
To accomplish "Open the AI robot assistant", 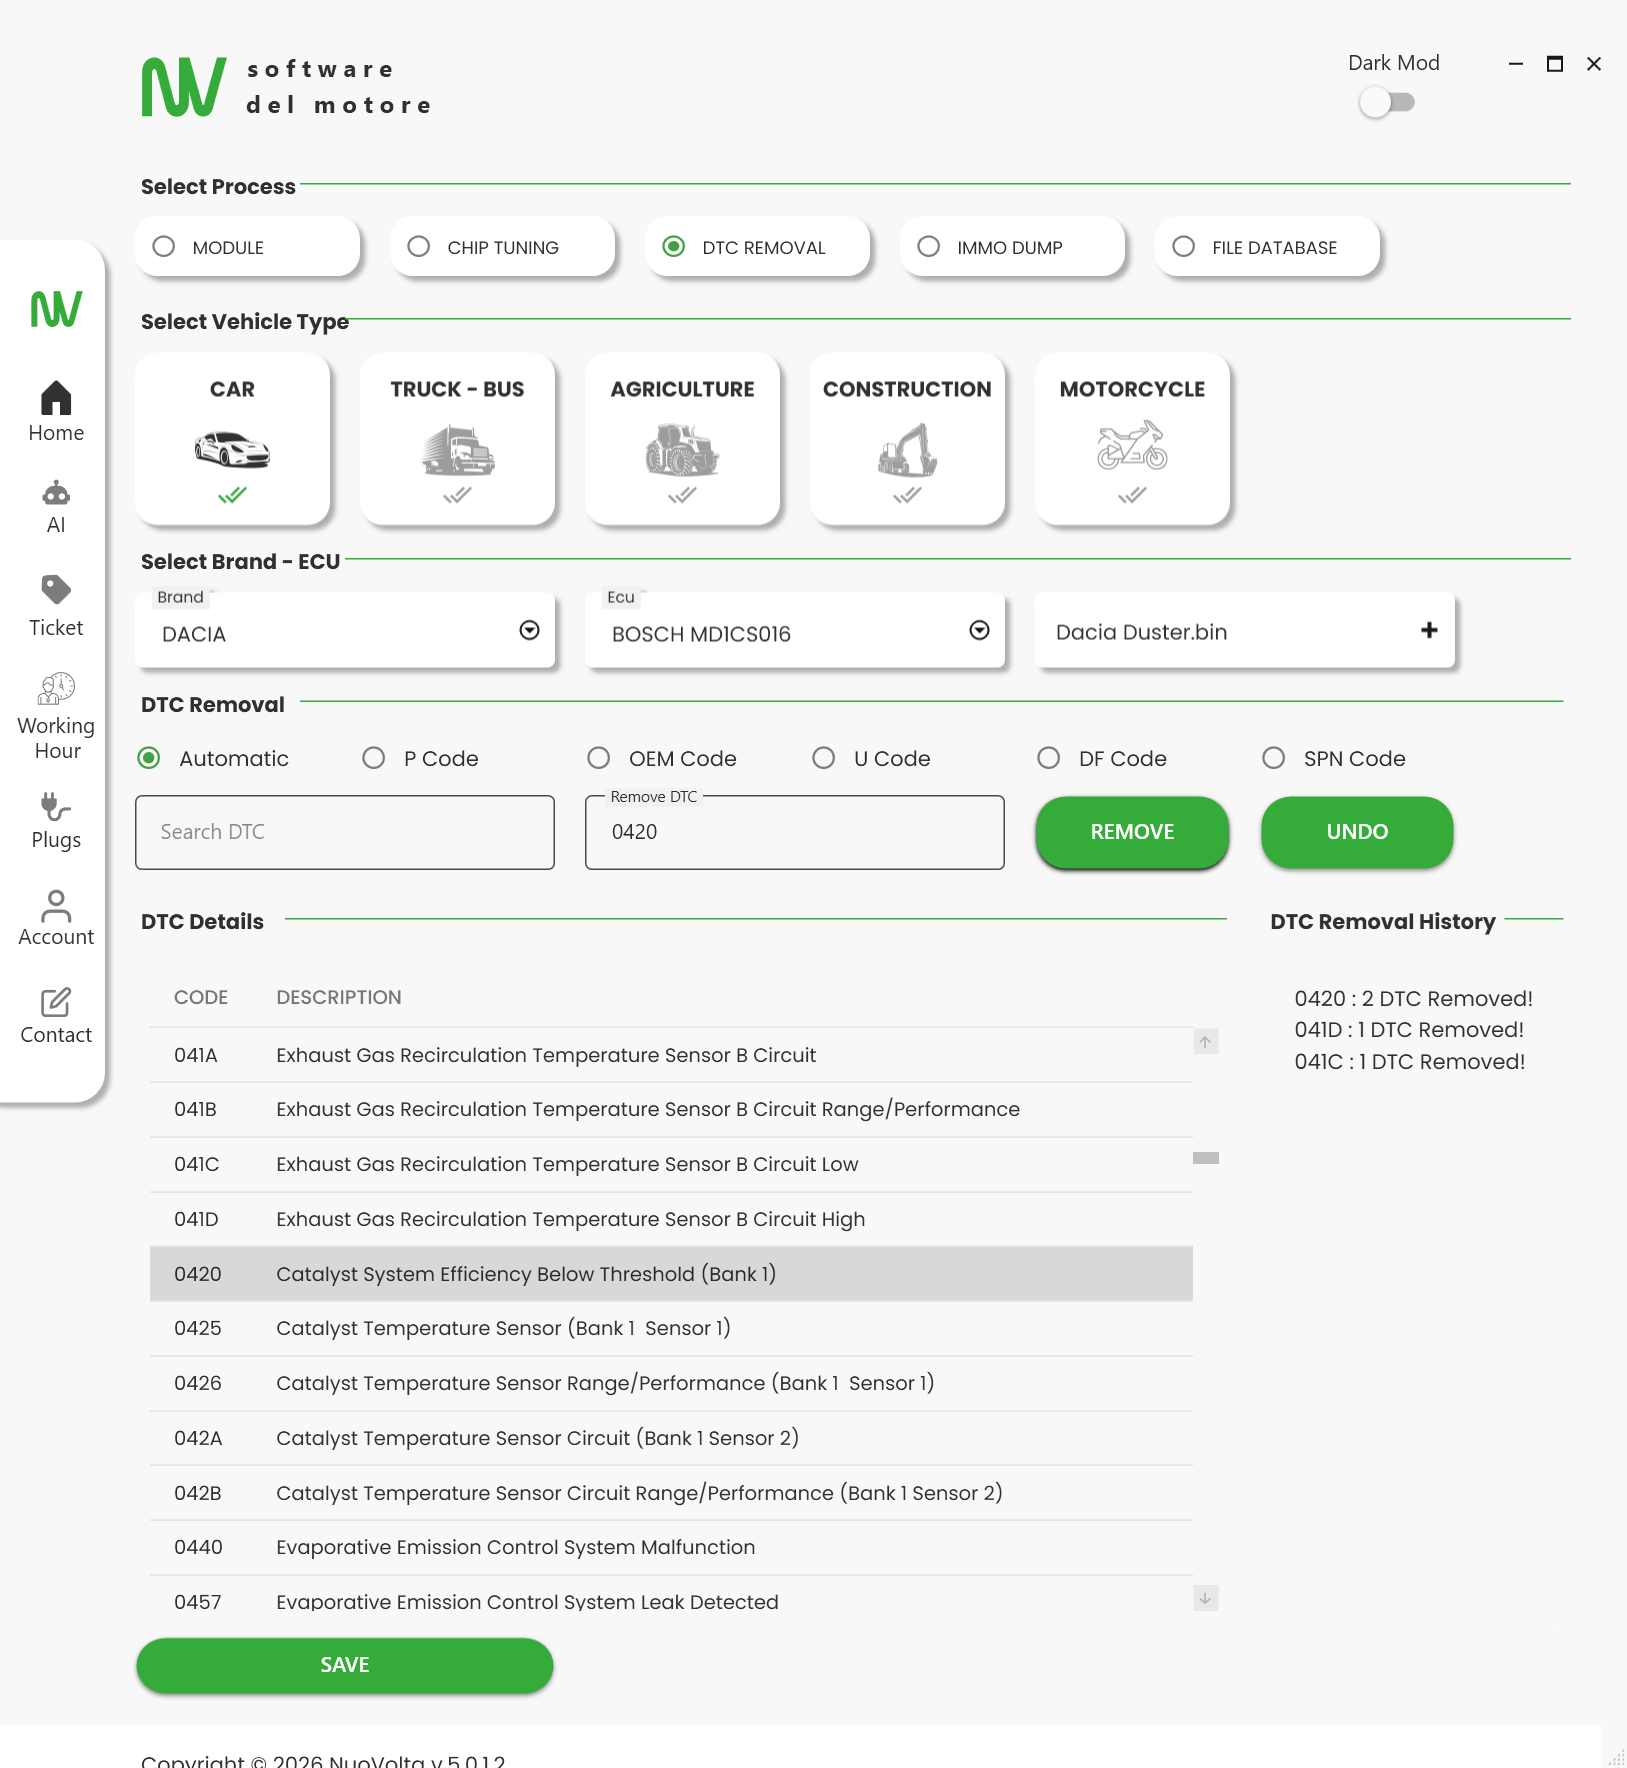I will click(x=56, y=506).
